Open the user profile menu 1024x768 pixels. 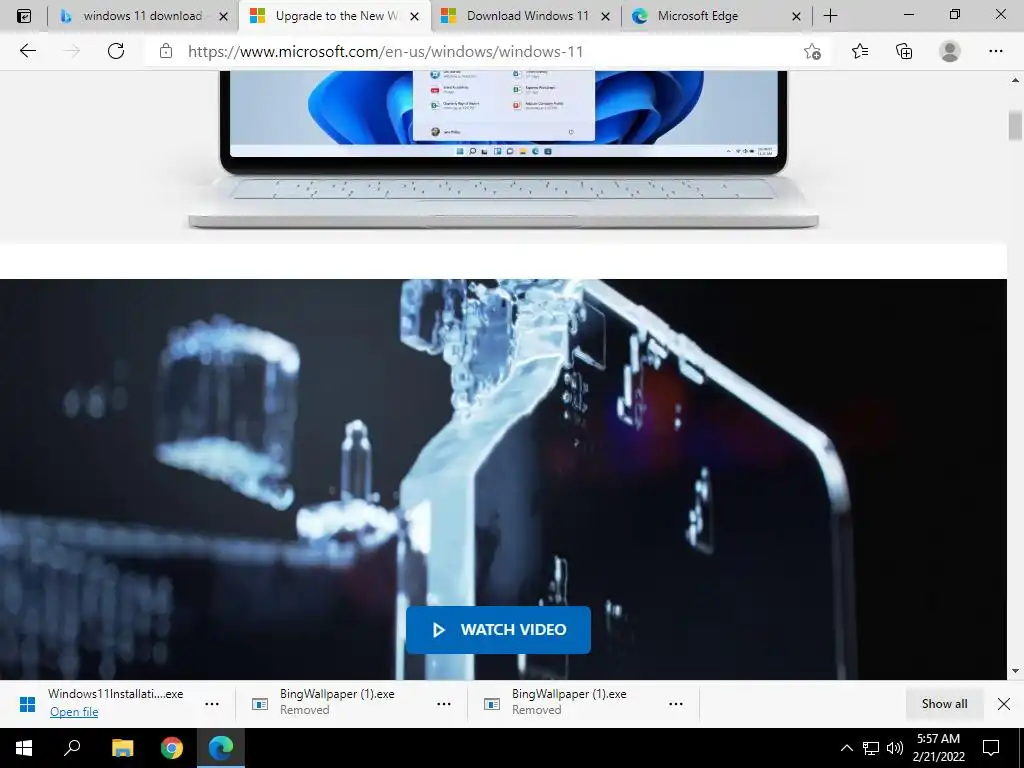click(950, 51)
